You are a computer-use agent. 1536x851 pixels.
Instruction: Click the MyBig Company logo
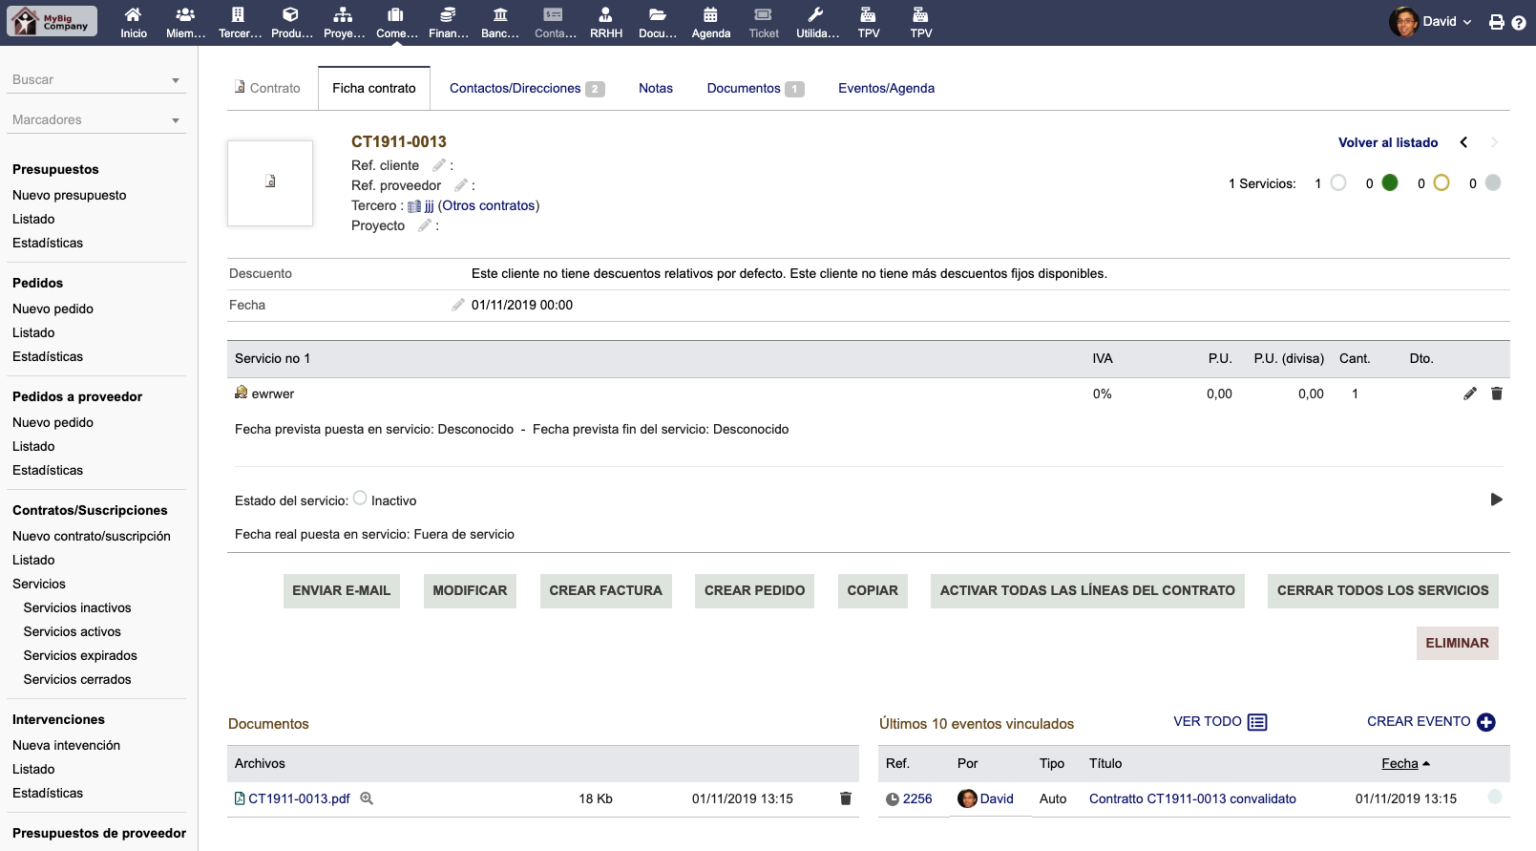[52, 21]
